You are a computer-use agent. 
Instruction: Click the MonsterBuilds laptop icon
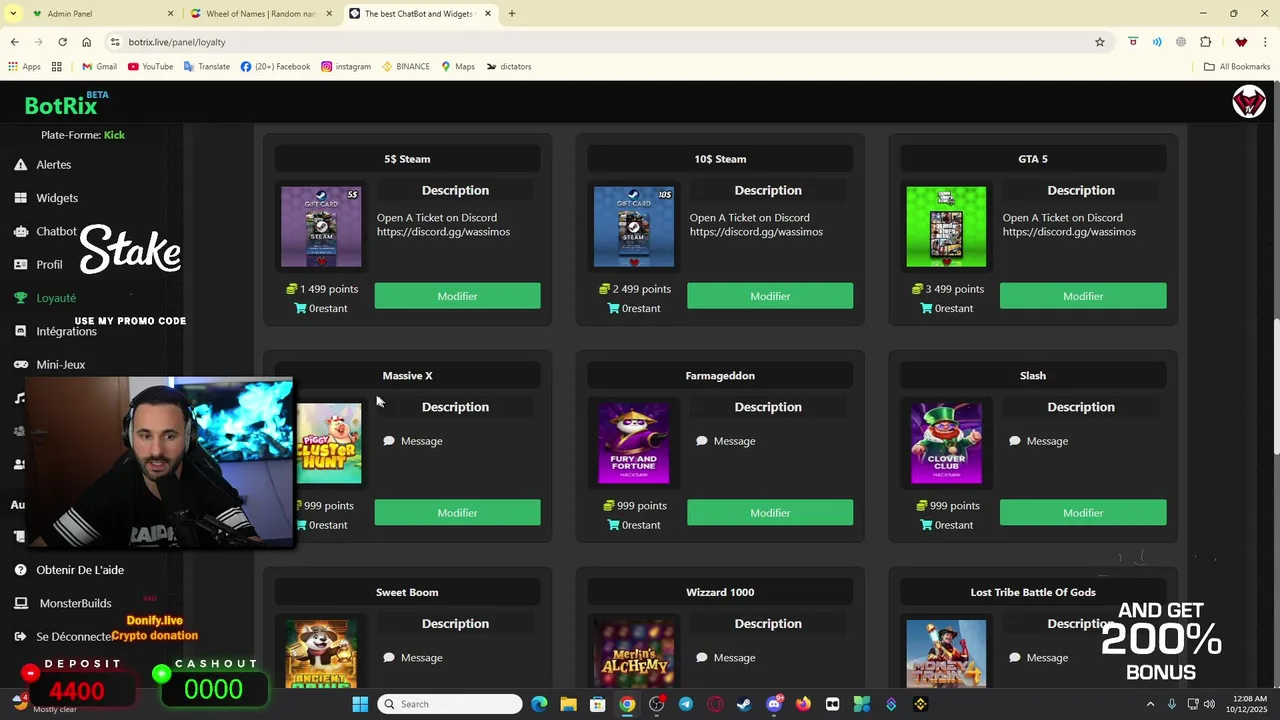point(20,603)
